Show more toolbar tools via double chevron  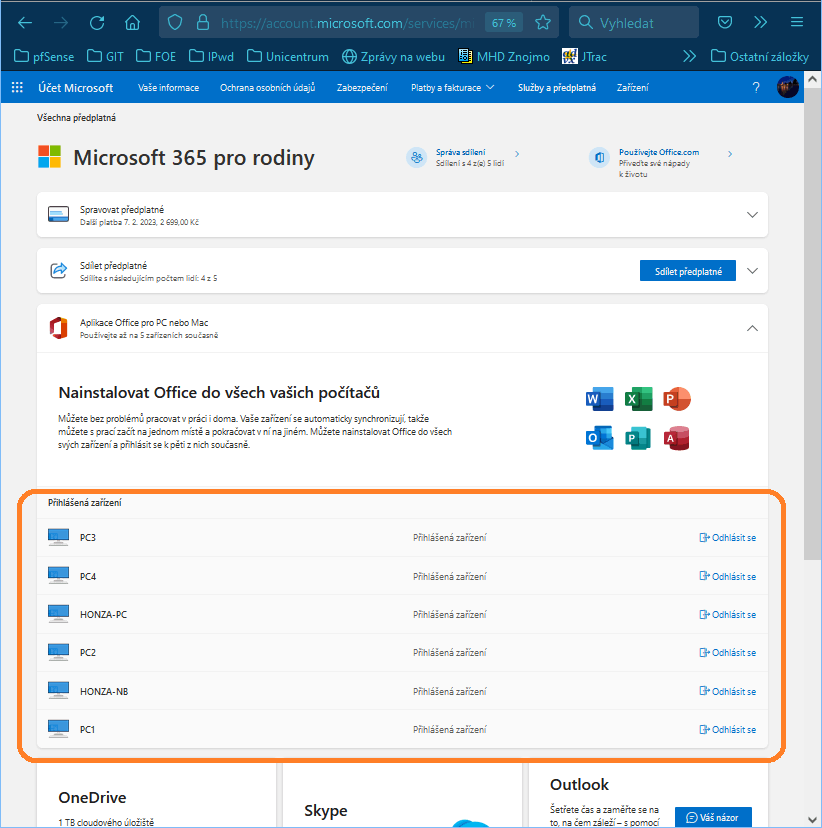pos(760,22)
